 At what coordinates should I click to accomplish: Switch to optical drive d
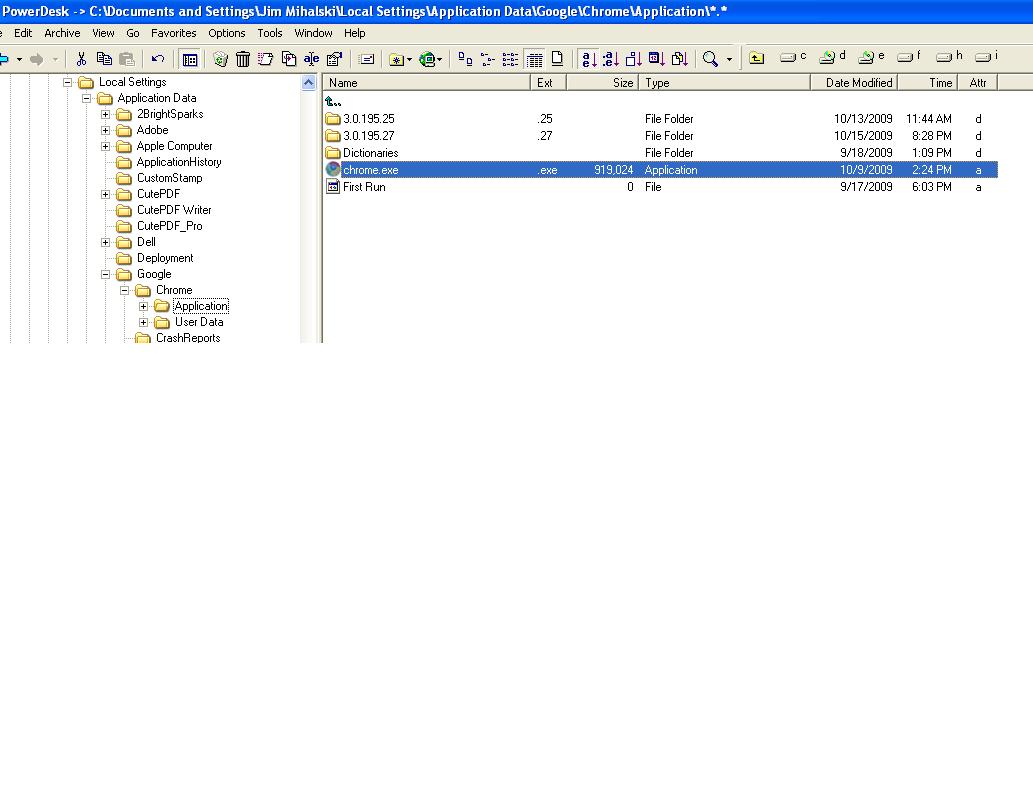[832, 57]
